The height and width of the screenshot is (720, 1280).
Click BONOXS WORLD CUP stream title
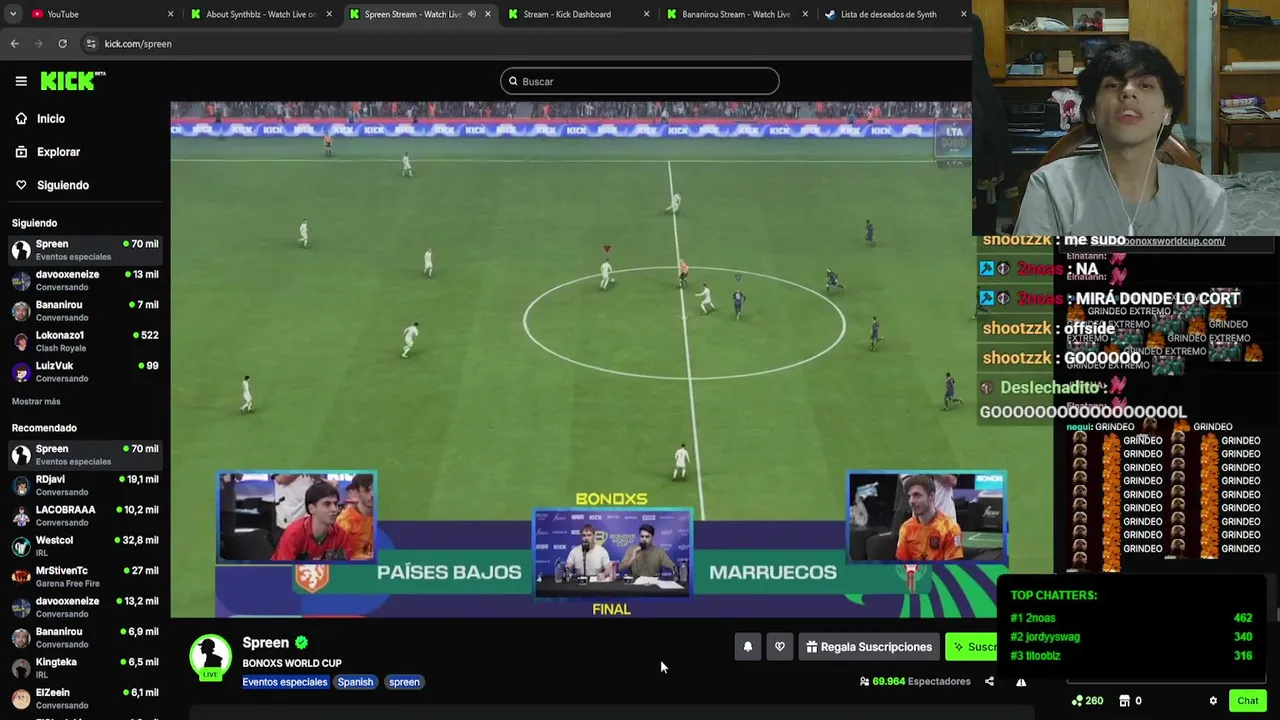[292, 663]
